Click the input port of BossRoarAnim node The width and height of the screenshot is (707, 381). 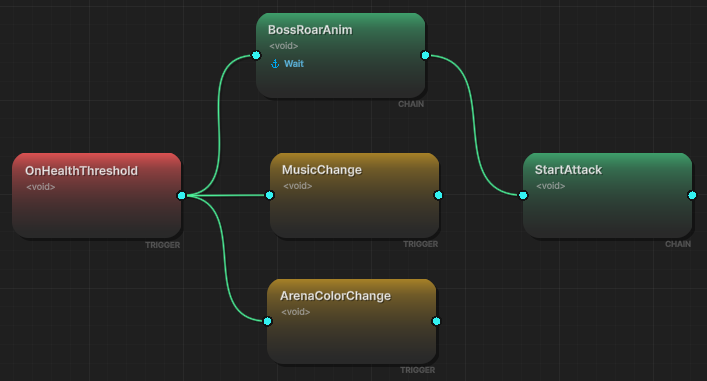pos(256,55)
